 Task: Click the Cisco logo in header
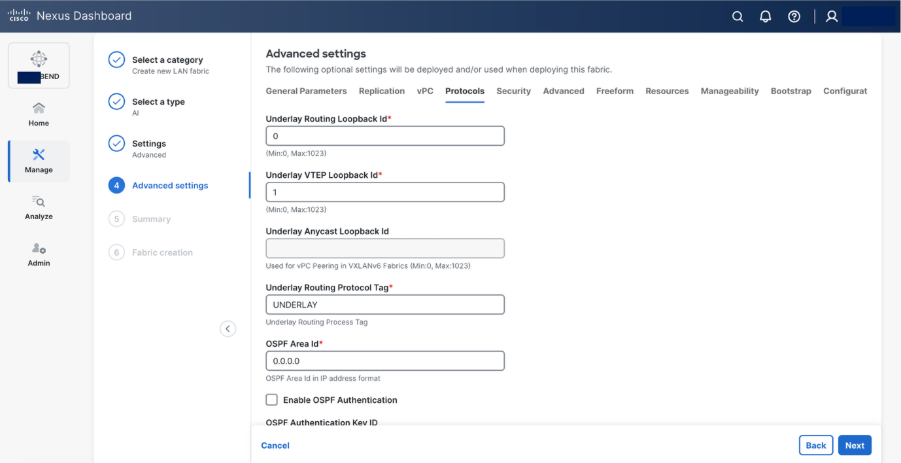tap(18, 16)
